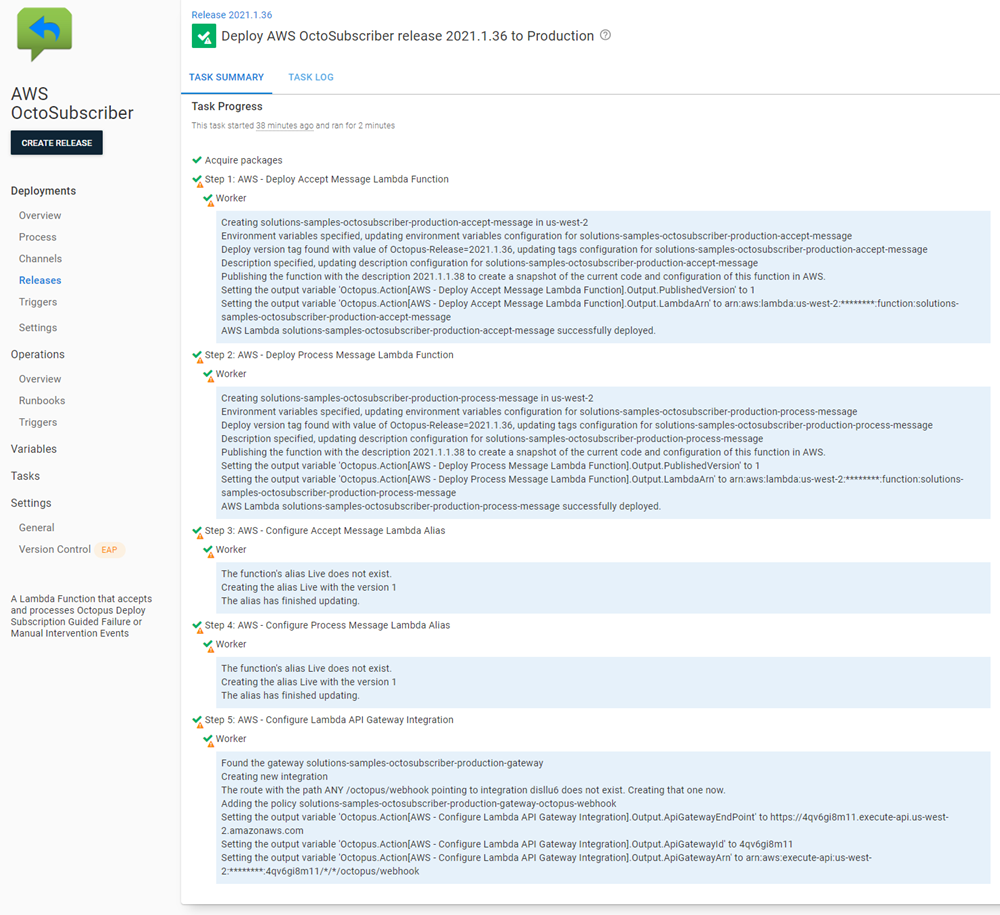Switch to the TASK LOG tab
Screen dimensions: 1000x915
coord(313,77)
